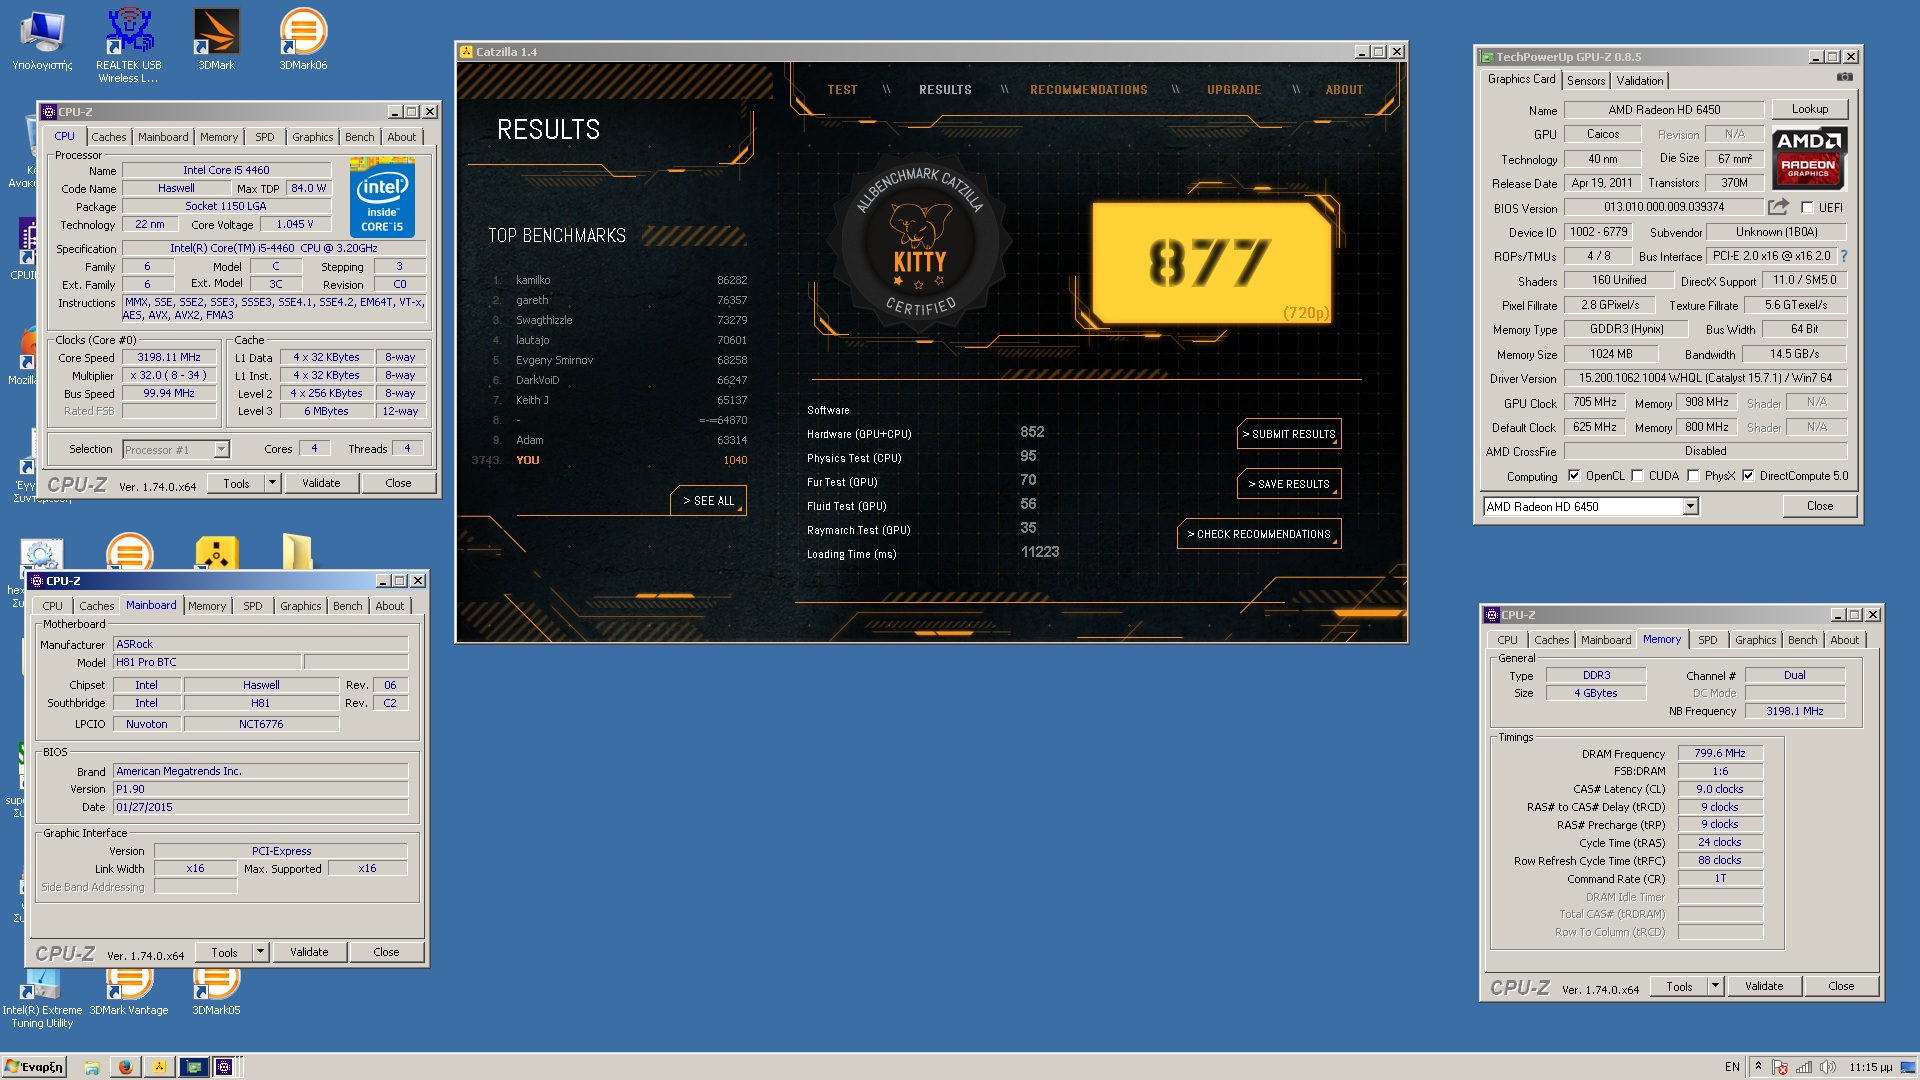This screenshot has width=1920, height=1080.
Task: Open the network signal tray icon
Action: (1804, 1067)
